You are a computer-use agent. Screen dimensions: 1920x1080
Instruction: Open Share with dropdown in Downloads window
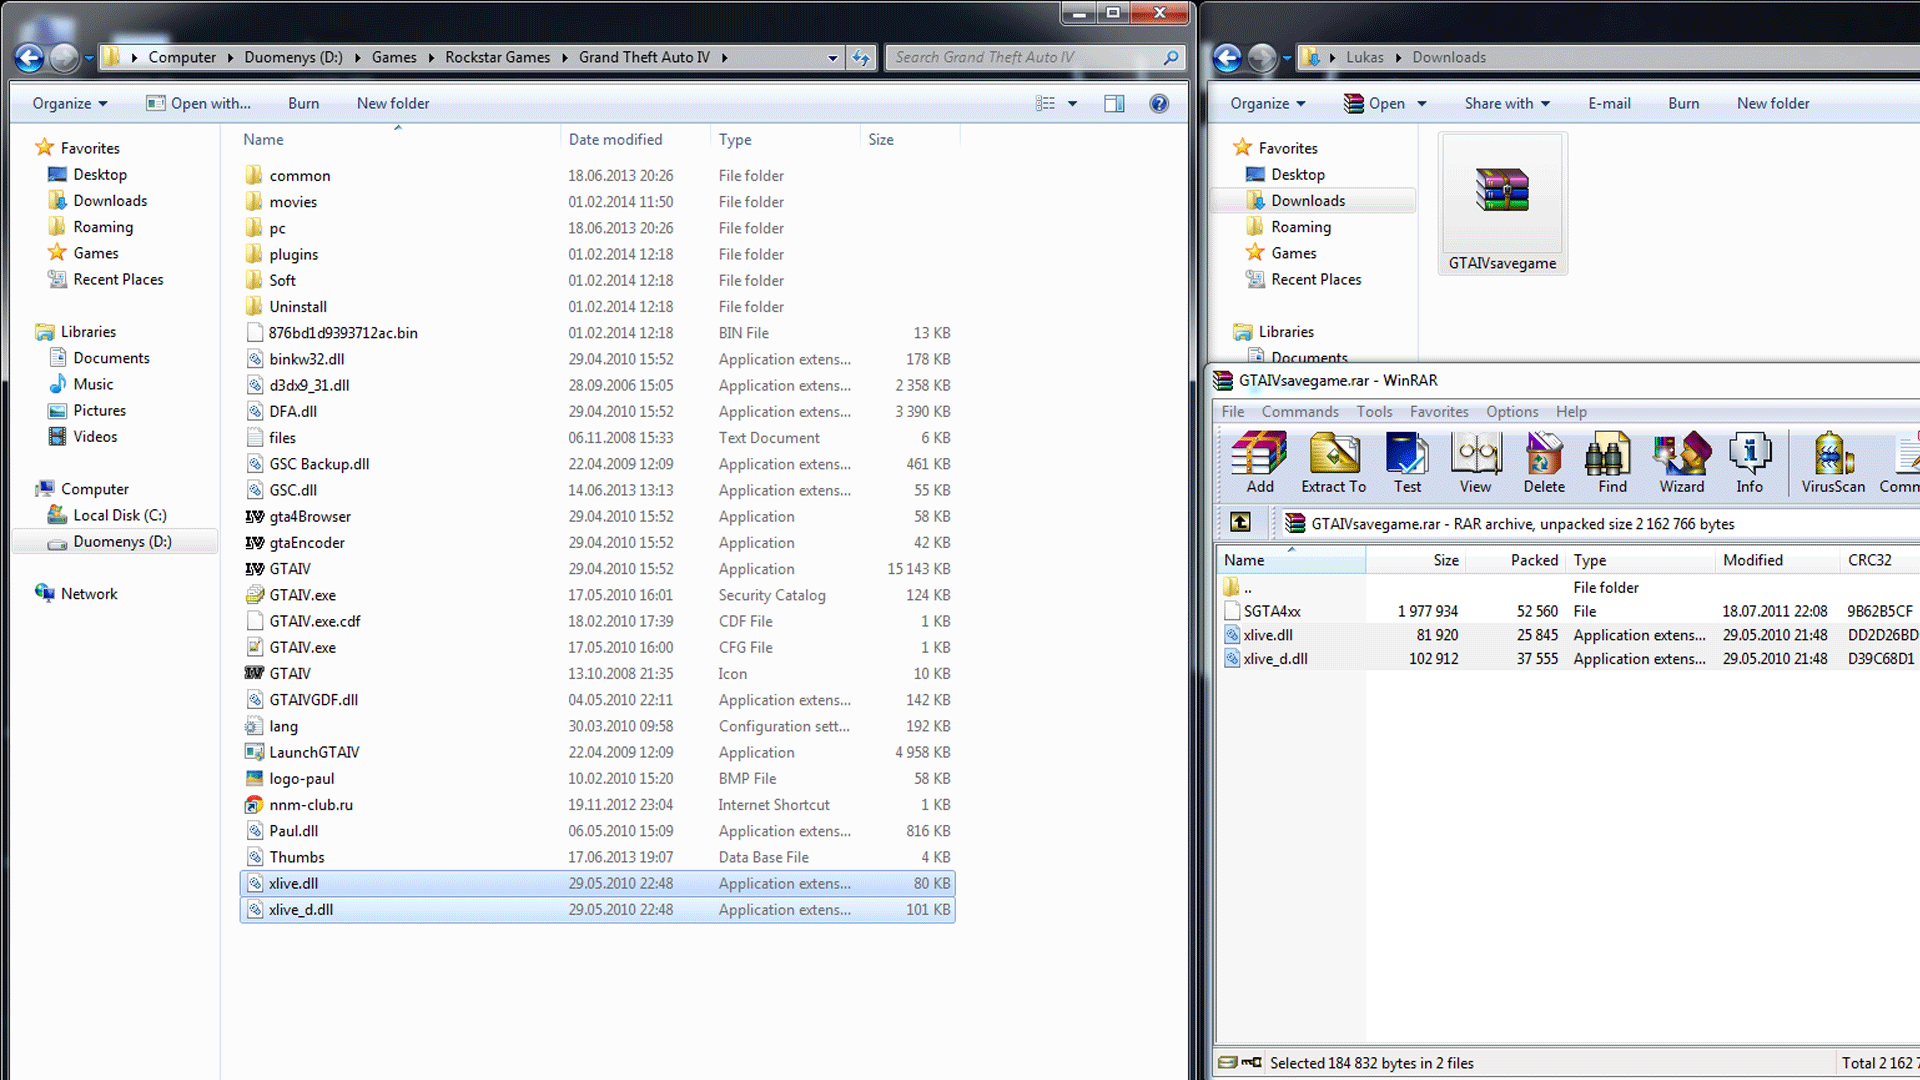tap(1507, 103)
